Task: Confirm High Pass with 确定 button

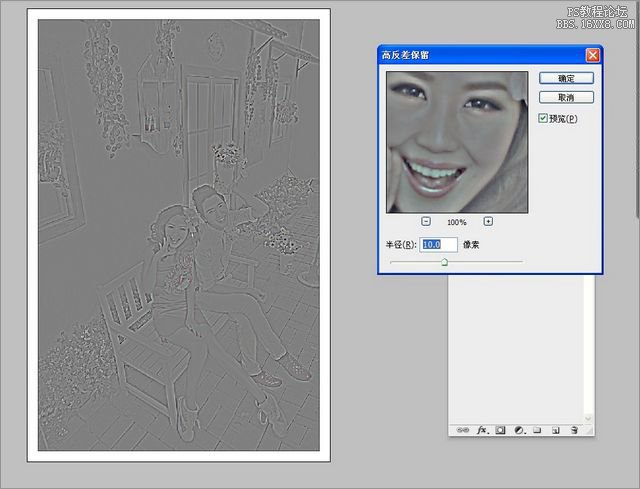Action: [566, 78]
